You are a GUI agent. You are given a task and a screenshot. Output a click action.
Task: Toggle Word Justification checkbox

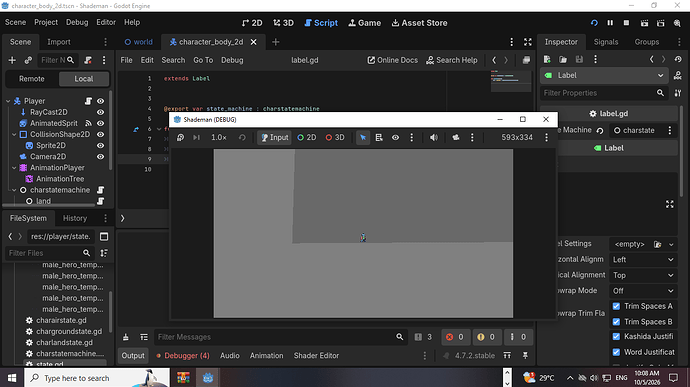(616, 352)
